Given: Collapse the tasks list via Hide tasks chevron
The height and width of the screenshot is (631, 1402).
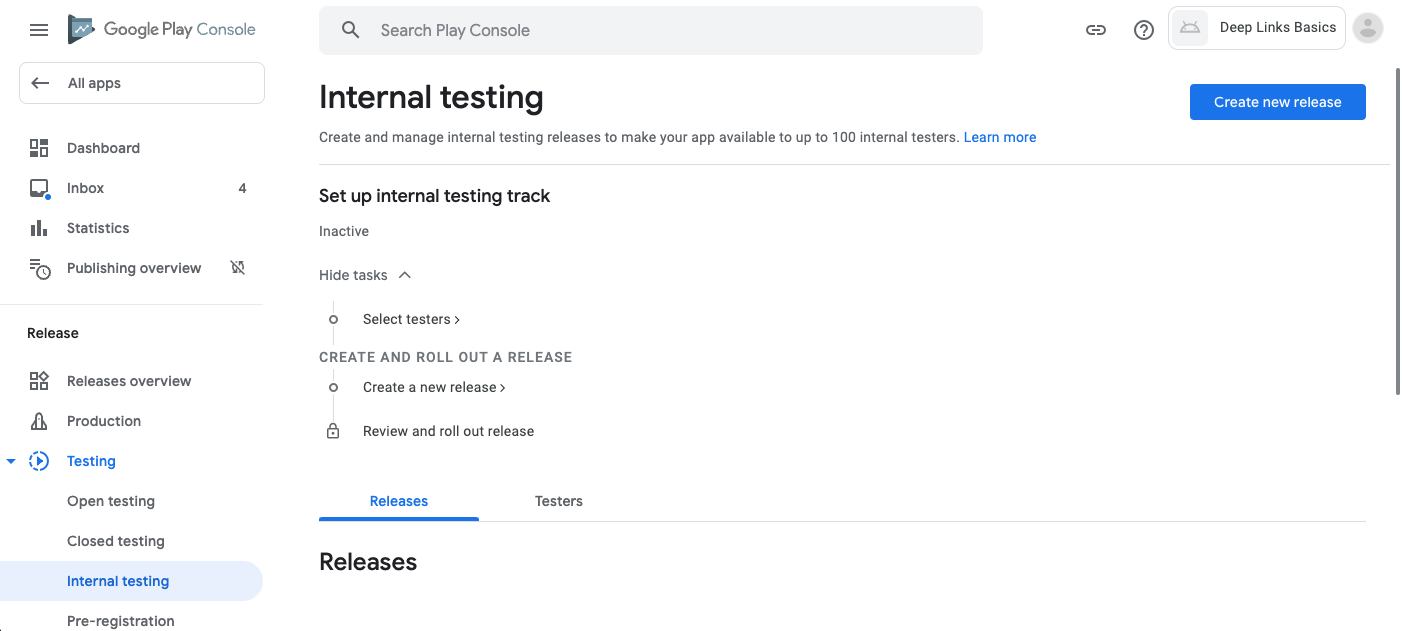Looking at the screenshot, I should [404, 274].
